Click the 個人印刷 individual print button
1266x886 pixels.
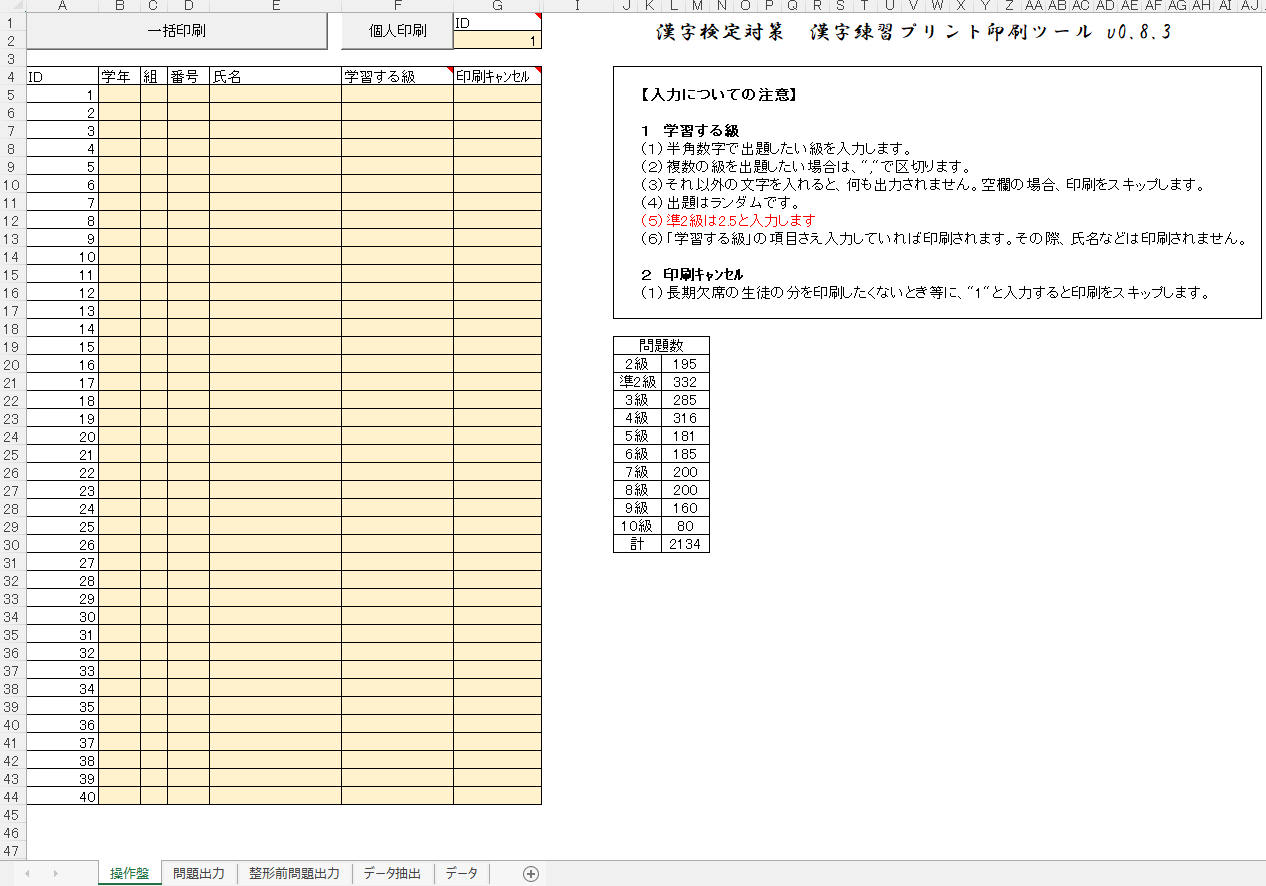397,31
